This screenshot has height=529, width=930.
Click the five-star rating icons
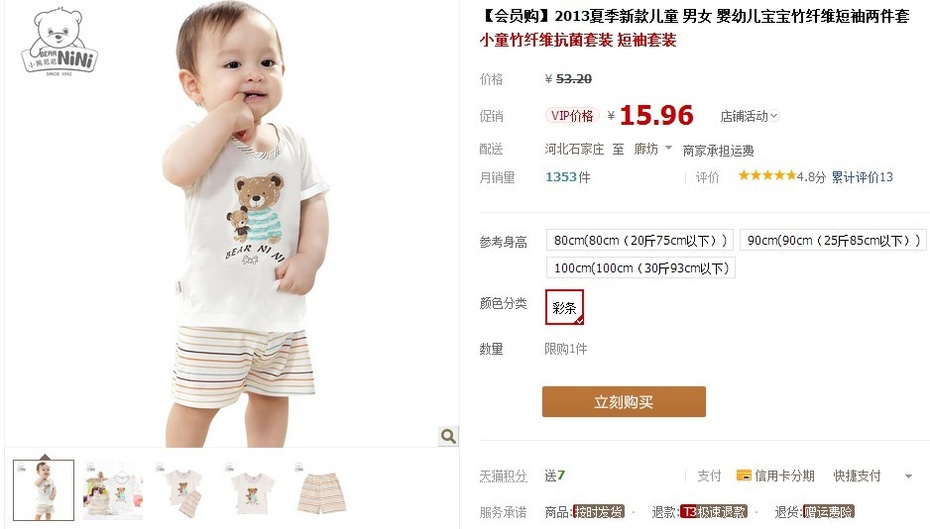click(x=767, y=176)
